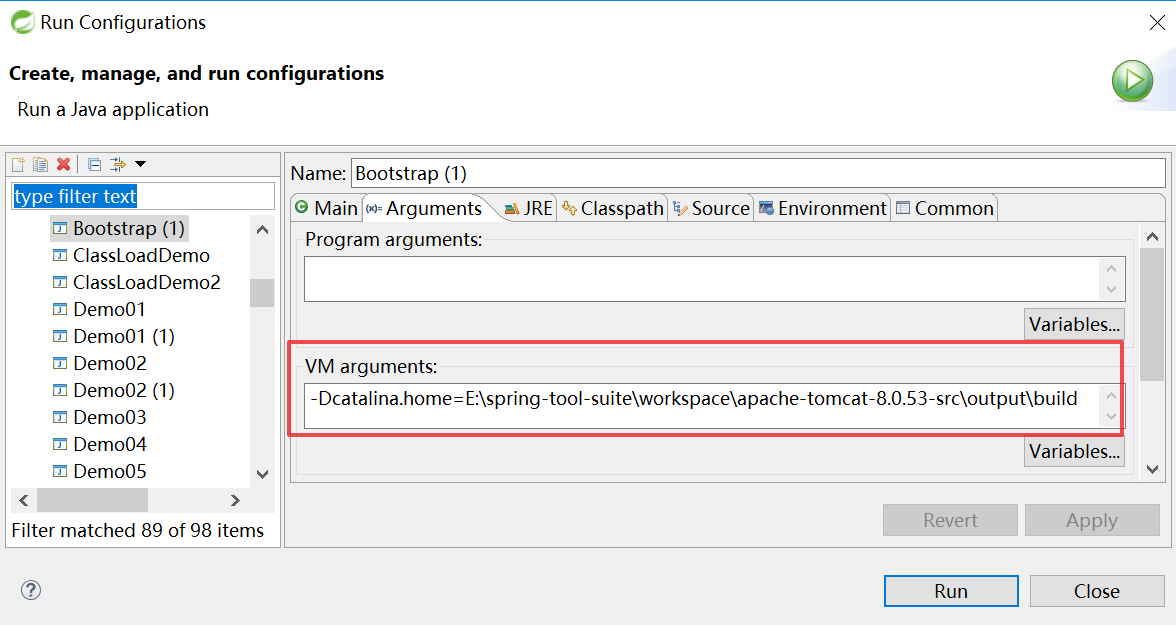The image size is (1176, 625).
Task: Collapse all configurations in the tree
Action: (95, 164)
